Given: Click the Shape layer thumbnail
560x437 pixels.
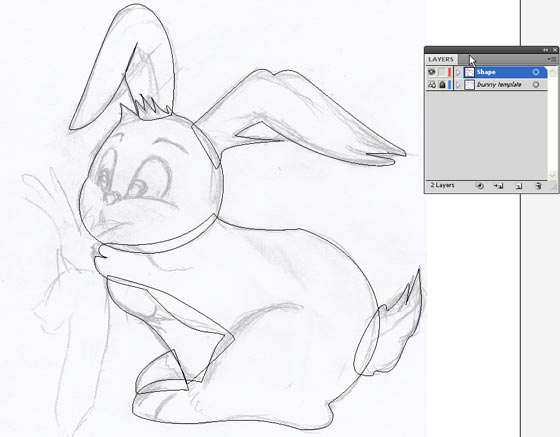Looking at the screenshot, I should tap(469, 72).
